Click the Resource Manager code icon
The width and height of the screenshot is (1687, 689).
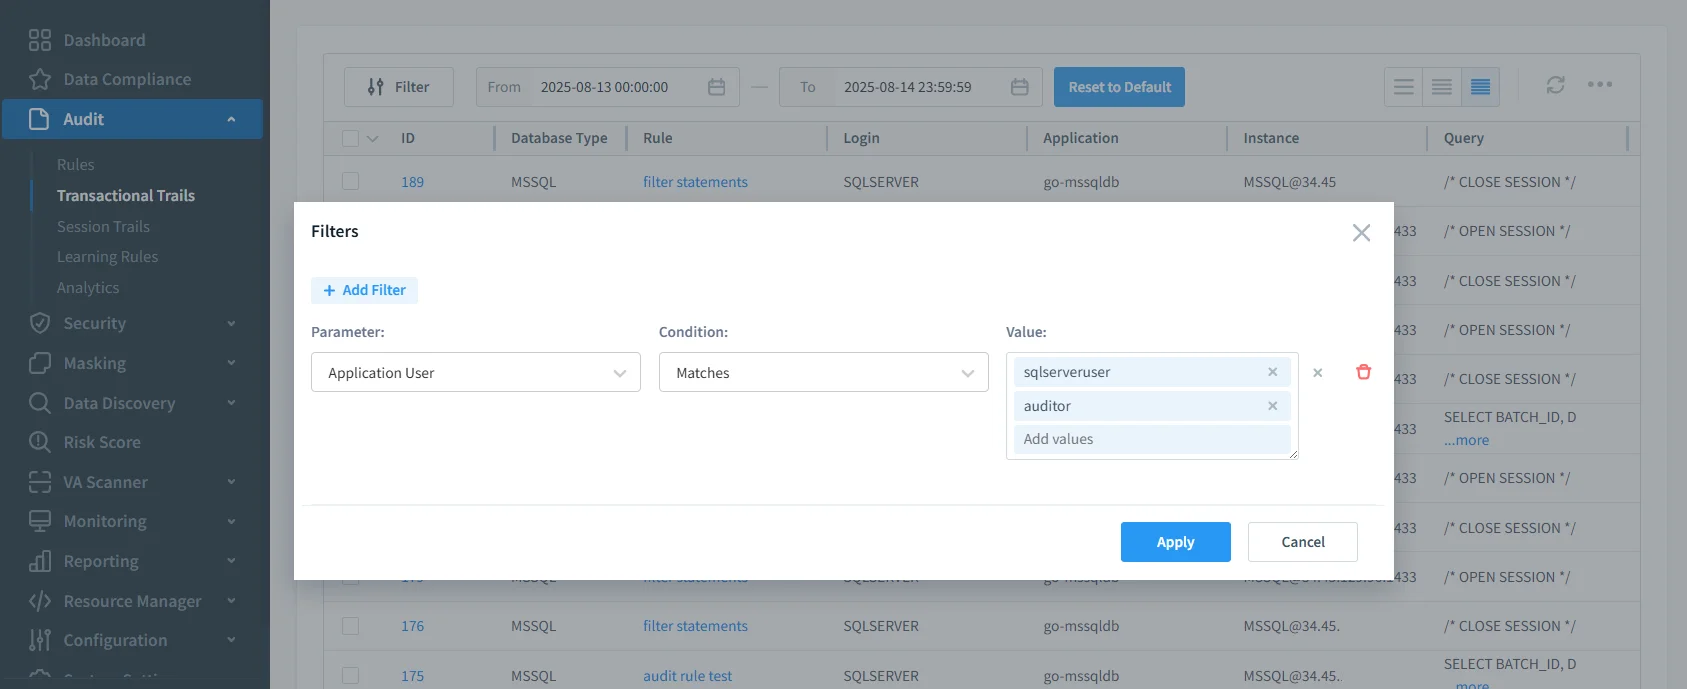[x=40, y=601]
